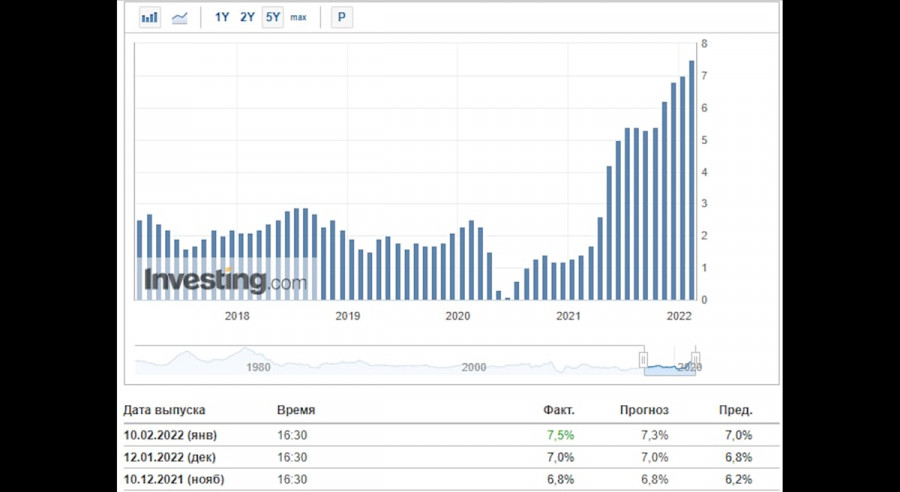
Task: Click the 'Прогноз' column header
Action: (x=644, y=410)
